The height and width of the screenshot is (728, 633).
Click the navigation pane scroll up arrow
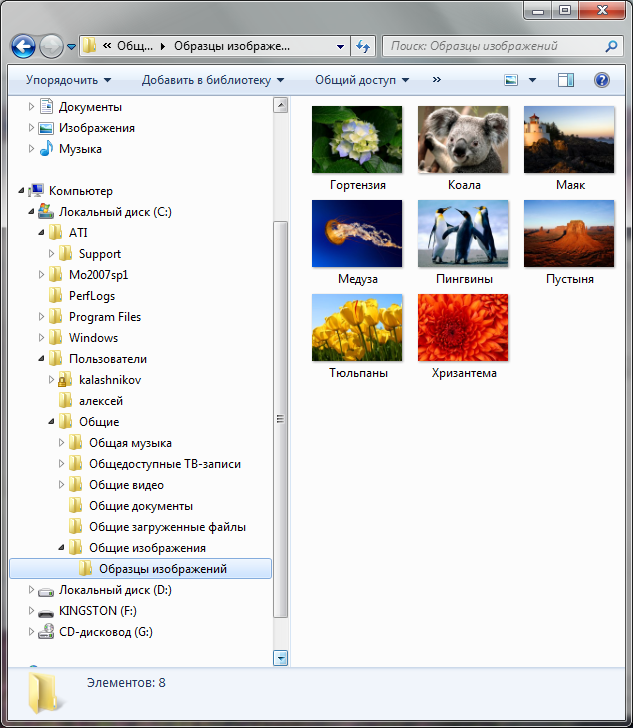point(281,105)
